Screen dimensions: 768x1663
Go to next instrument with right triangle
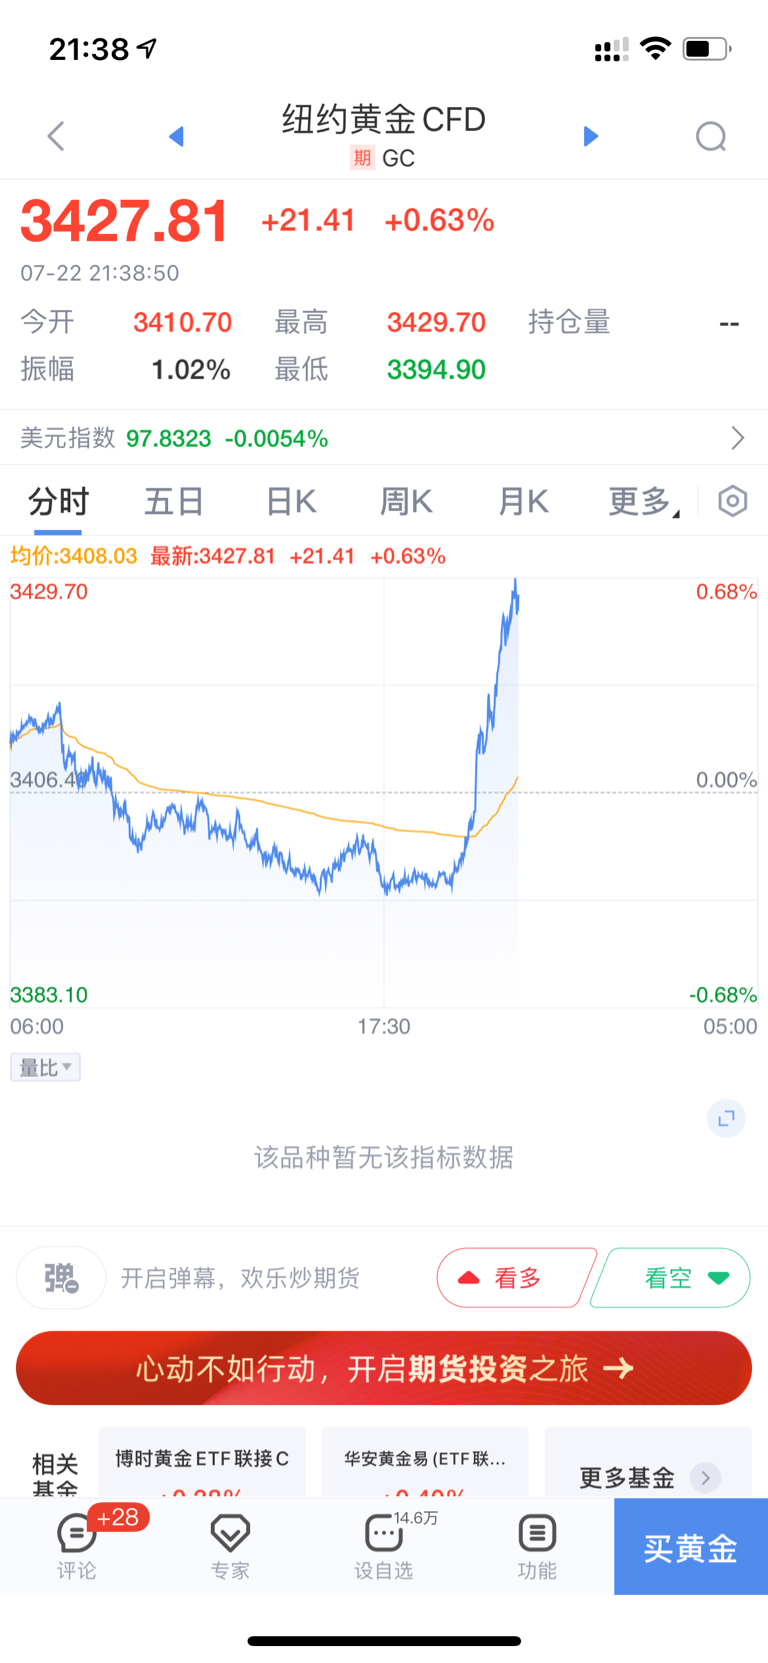pos(591,136)
